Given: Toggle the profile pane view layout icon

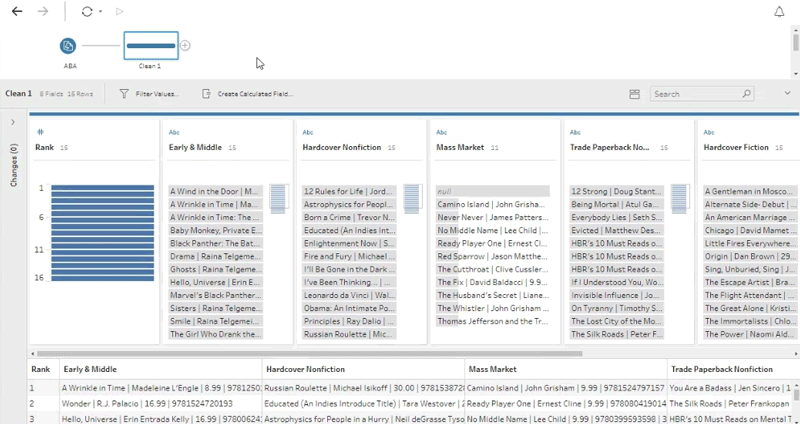Looking at the screenshot, I should pos(634,94).
